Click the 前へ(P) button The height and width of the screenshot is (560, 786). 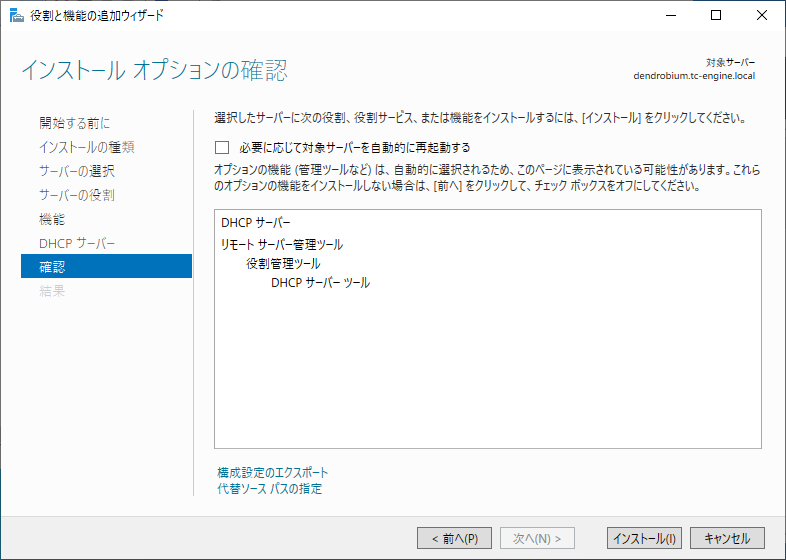pyautogui.click(x=454, y=538)
